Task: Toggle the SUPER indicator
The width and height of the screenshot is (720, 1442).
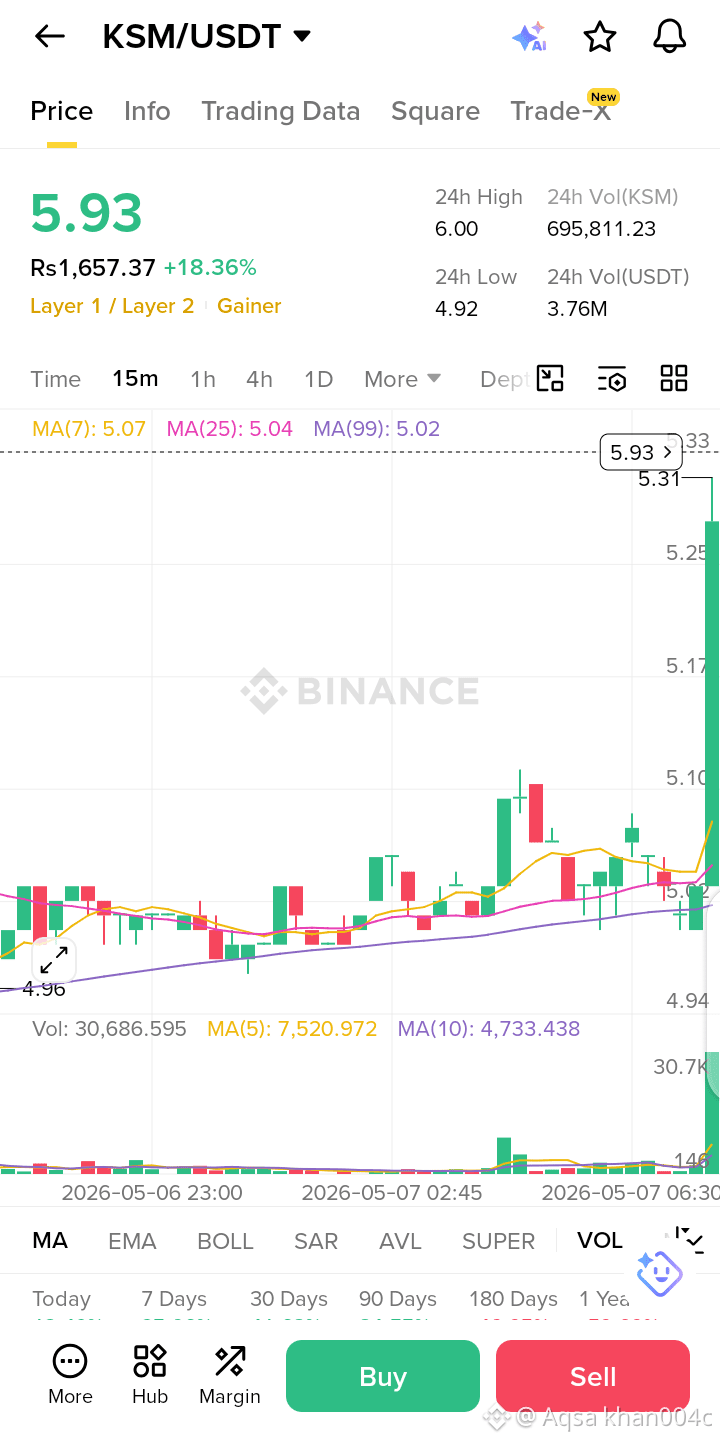Action: [498, 1241]
